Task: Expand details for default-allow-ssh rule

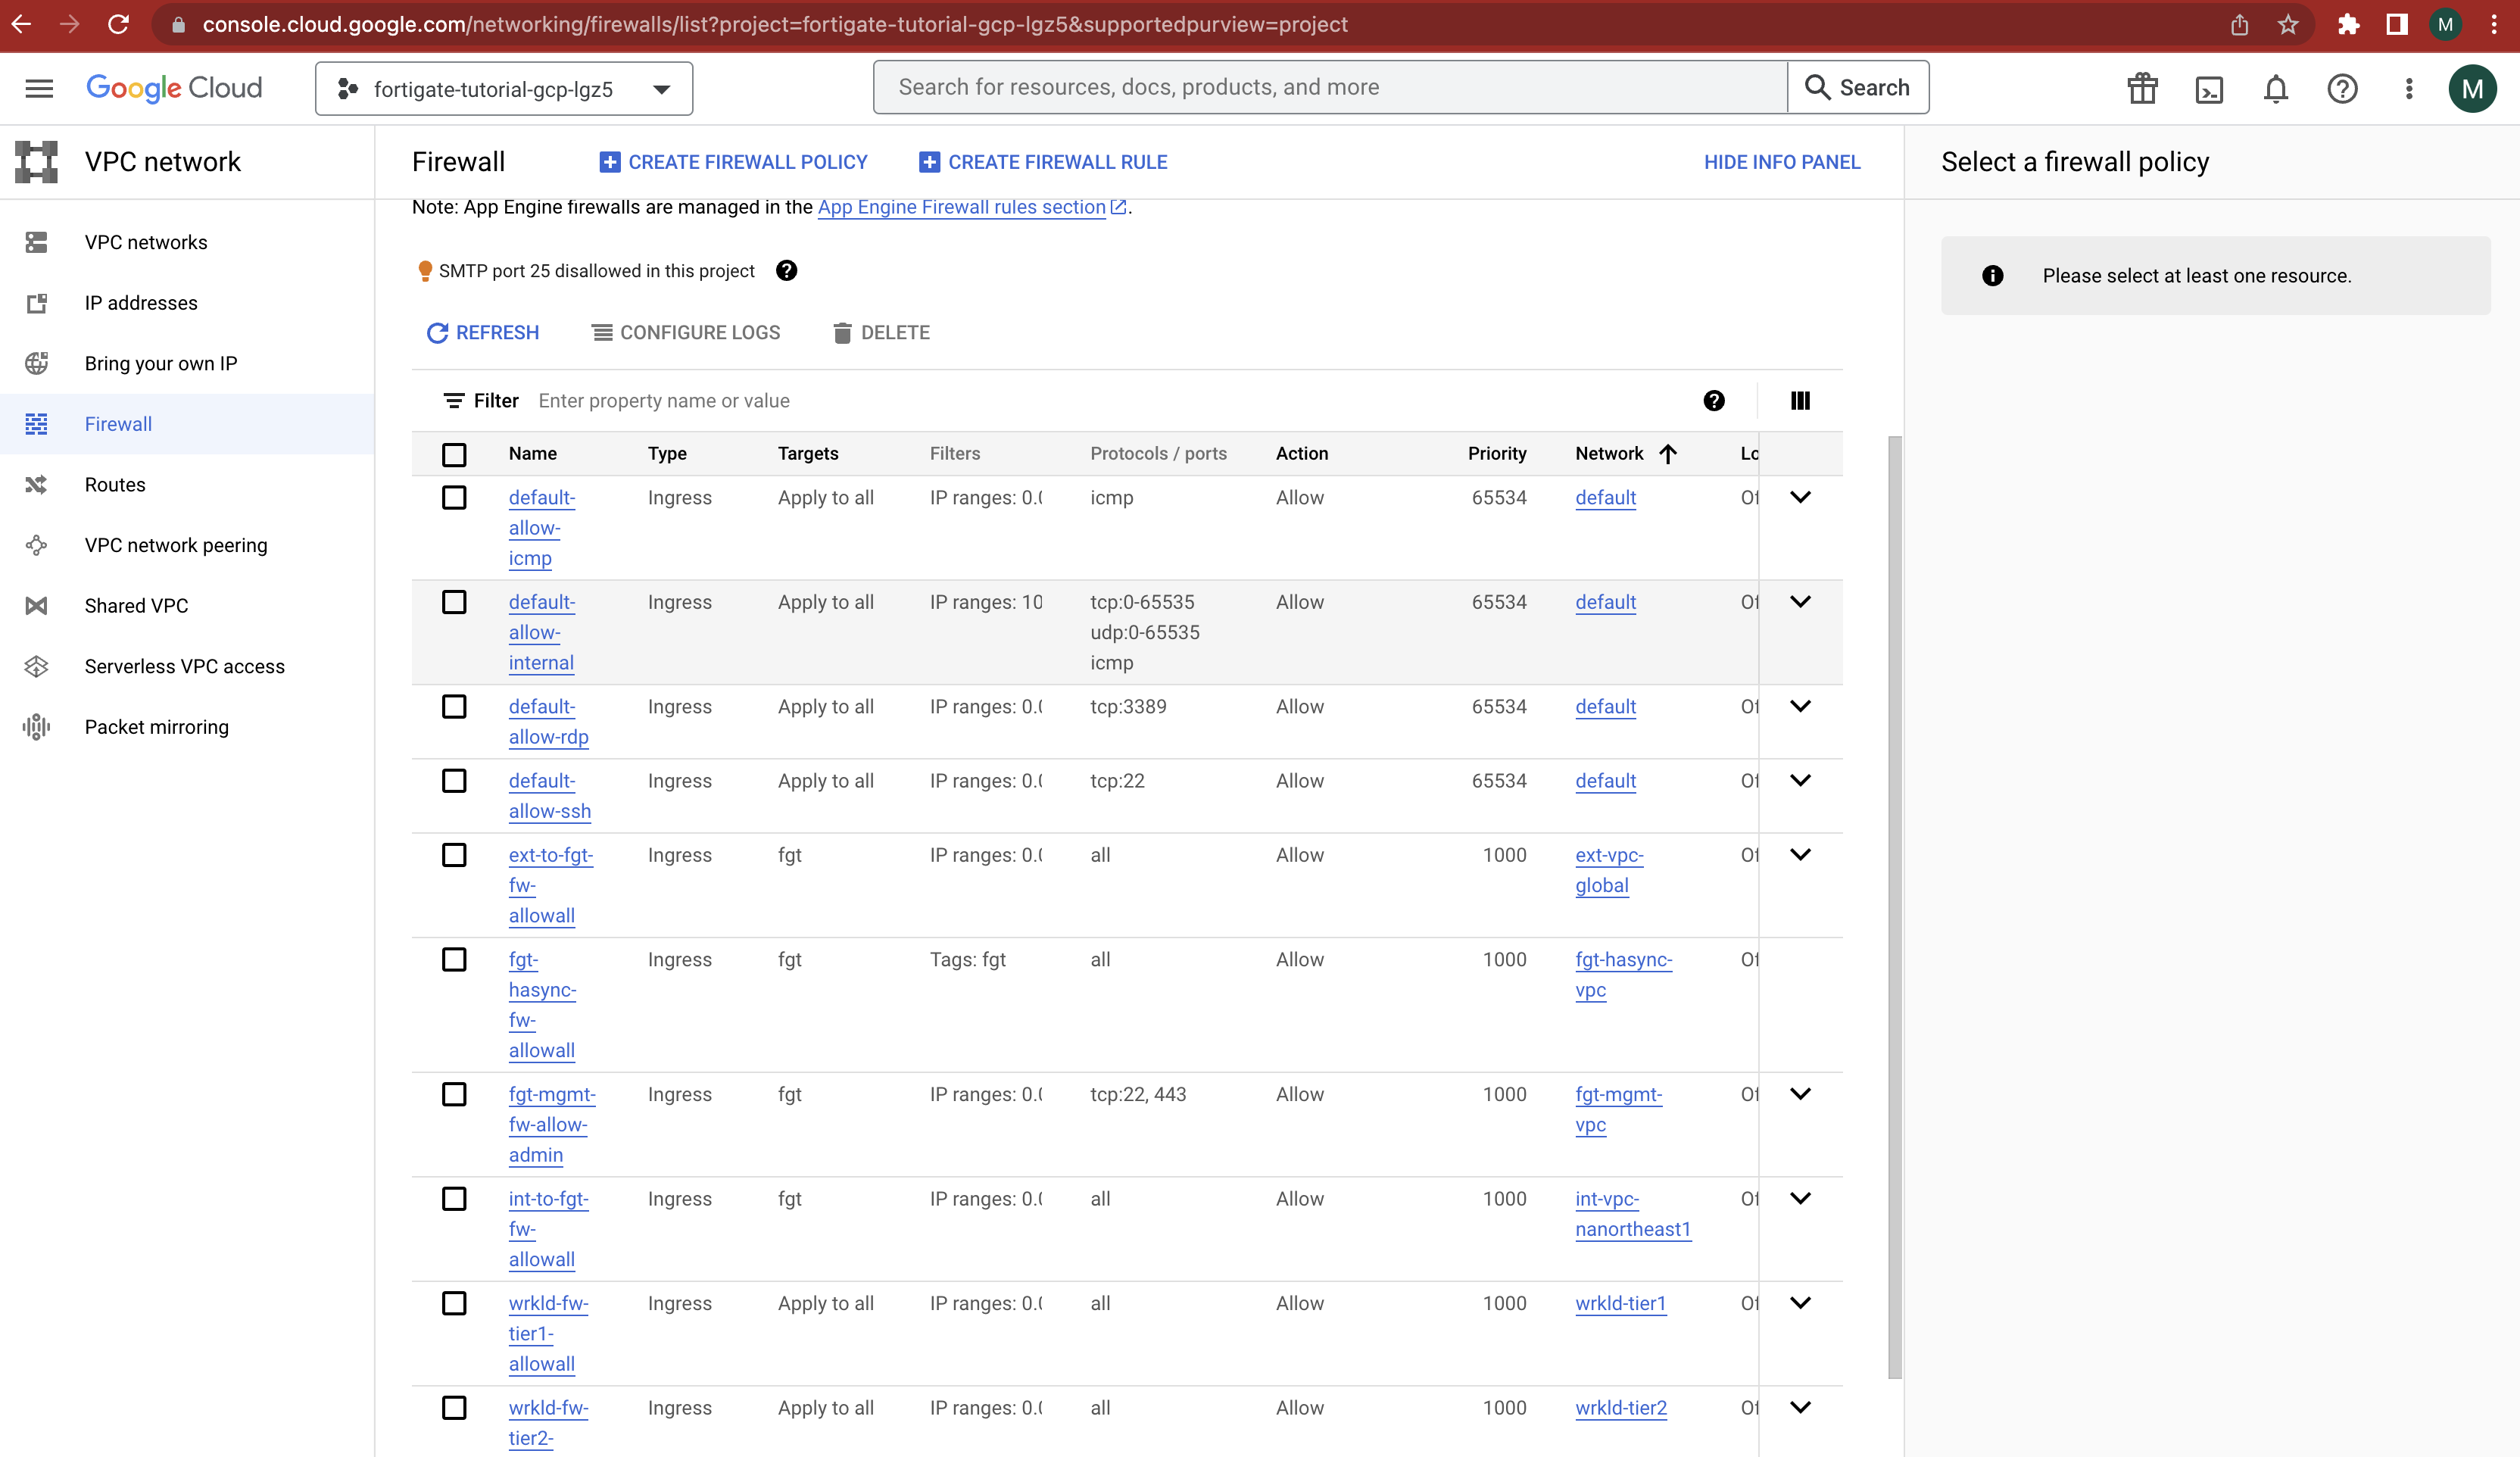Action: [x=1801, y=781]
